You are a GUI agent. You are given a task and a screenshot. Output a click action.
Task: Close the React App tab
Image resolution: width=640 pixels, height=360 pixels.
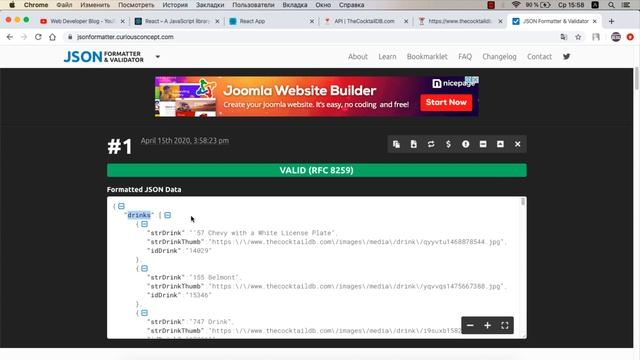(x=312, y=21)
